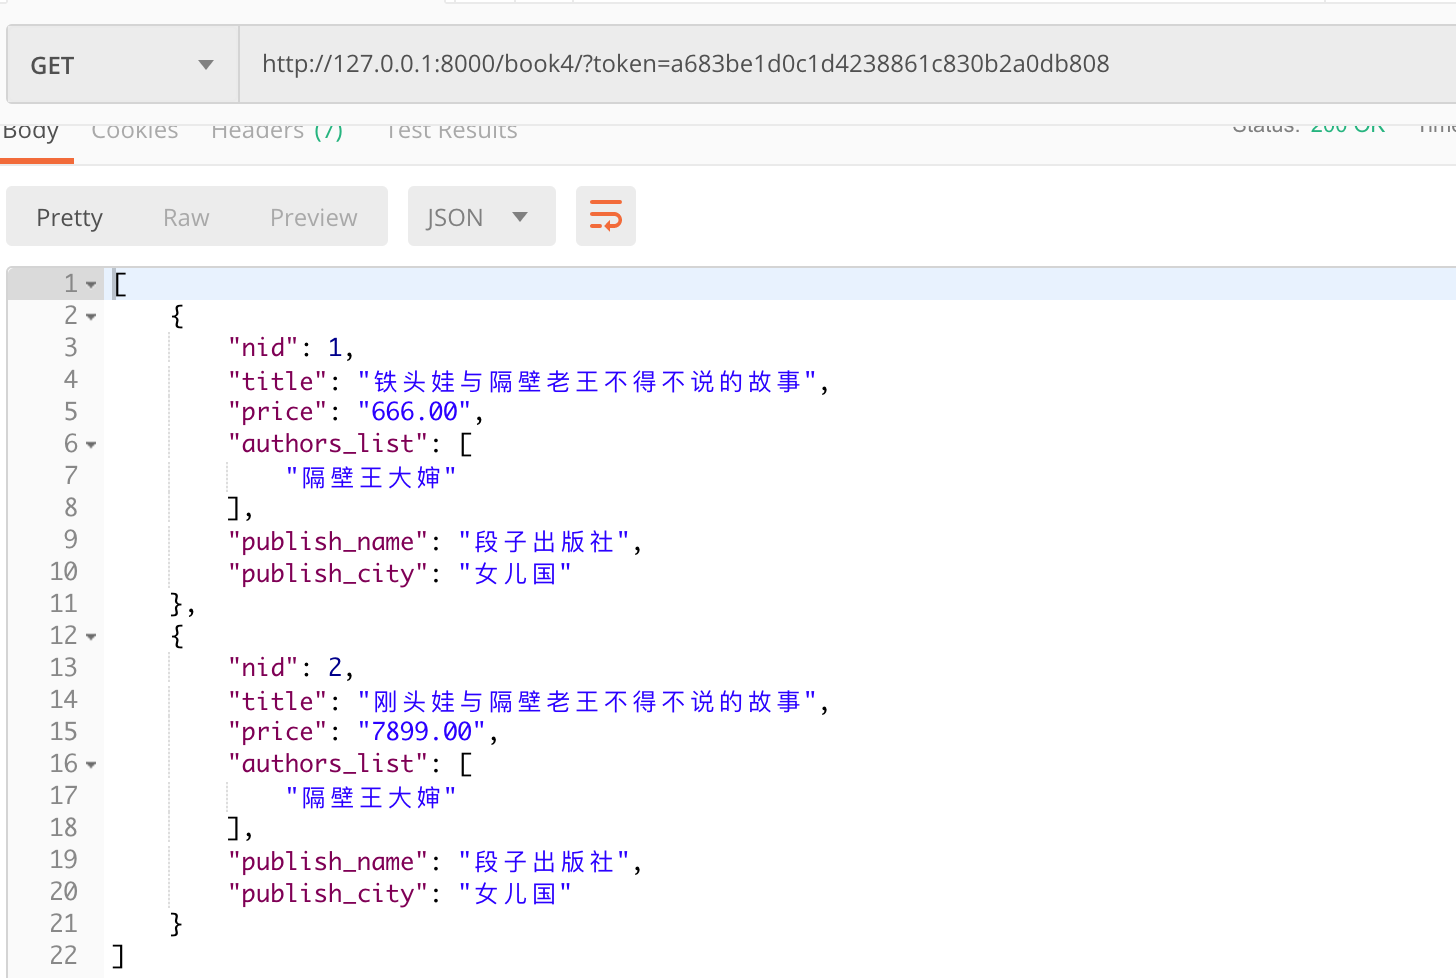Click the price value "666.00"

(415, 412)
